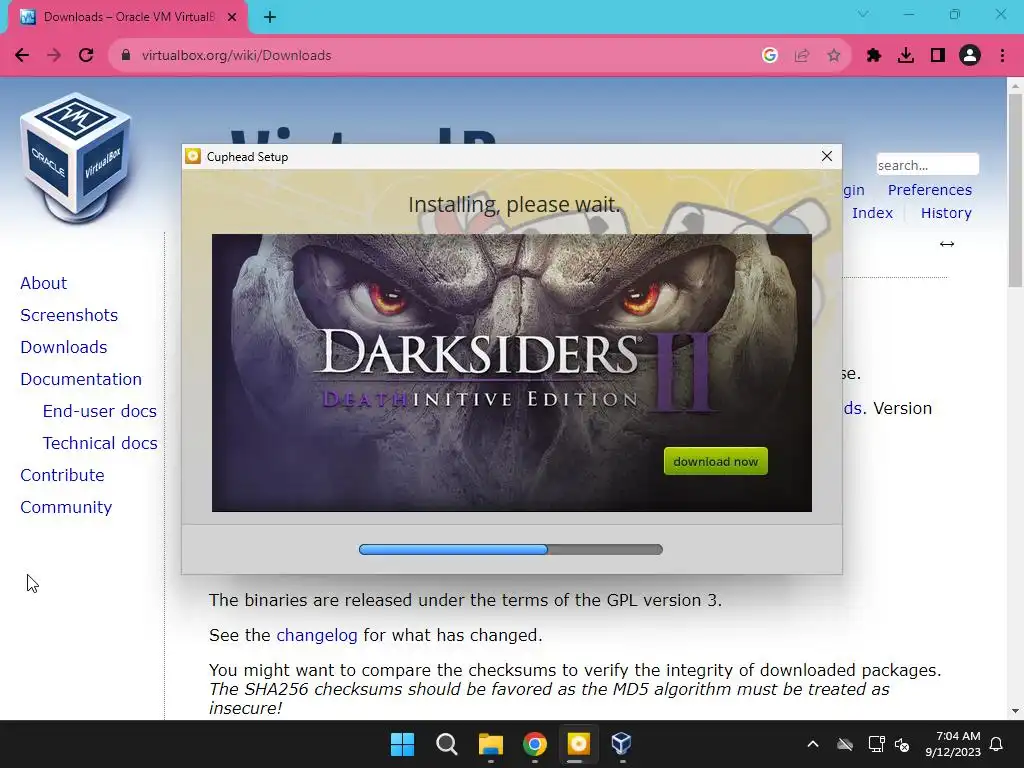Click the browser forward arrow
The width and height of the screenshot is (1024, 768).
[54, 56]
